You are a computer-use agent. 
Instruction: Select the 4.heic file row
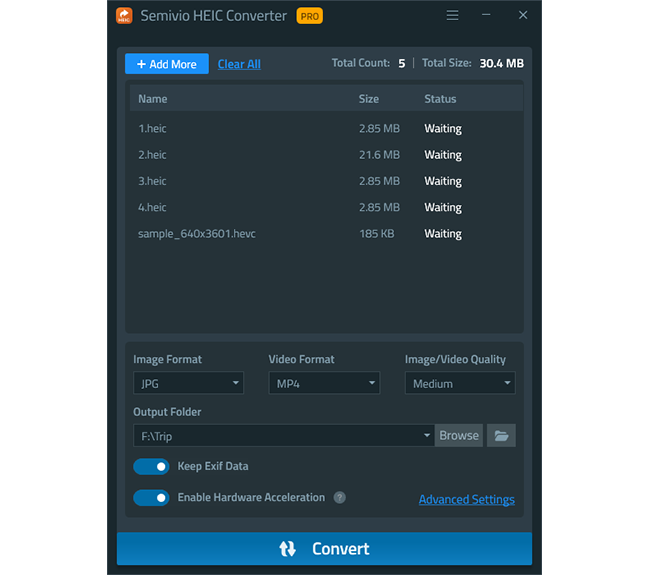[x=326, y=207]
